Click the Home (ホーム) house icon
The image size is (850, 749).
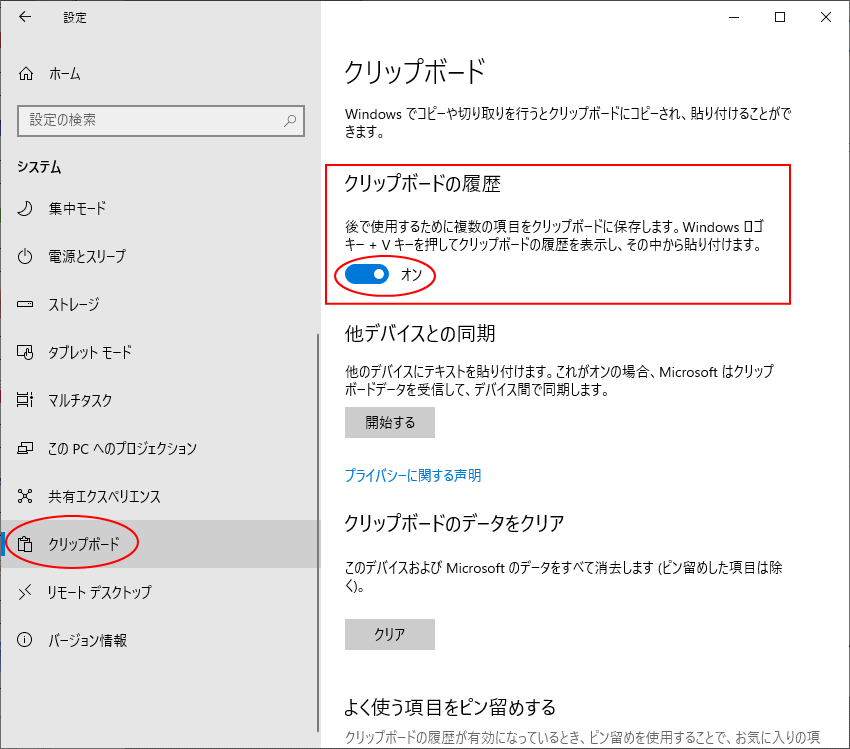pyautogui.click(x=26, y=74)
